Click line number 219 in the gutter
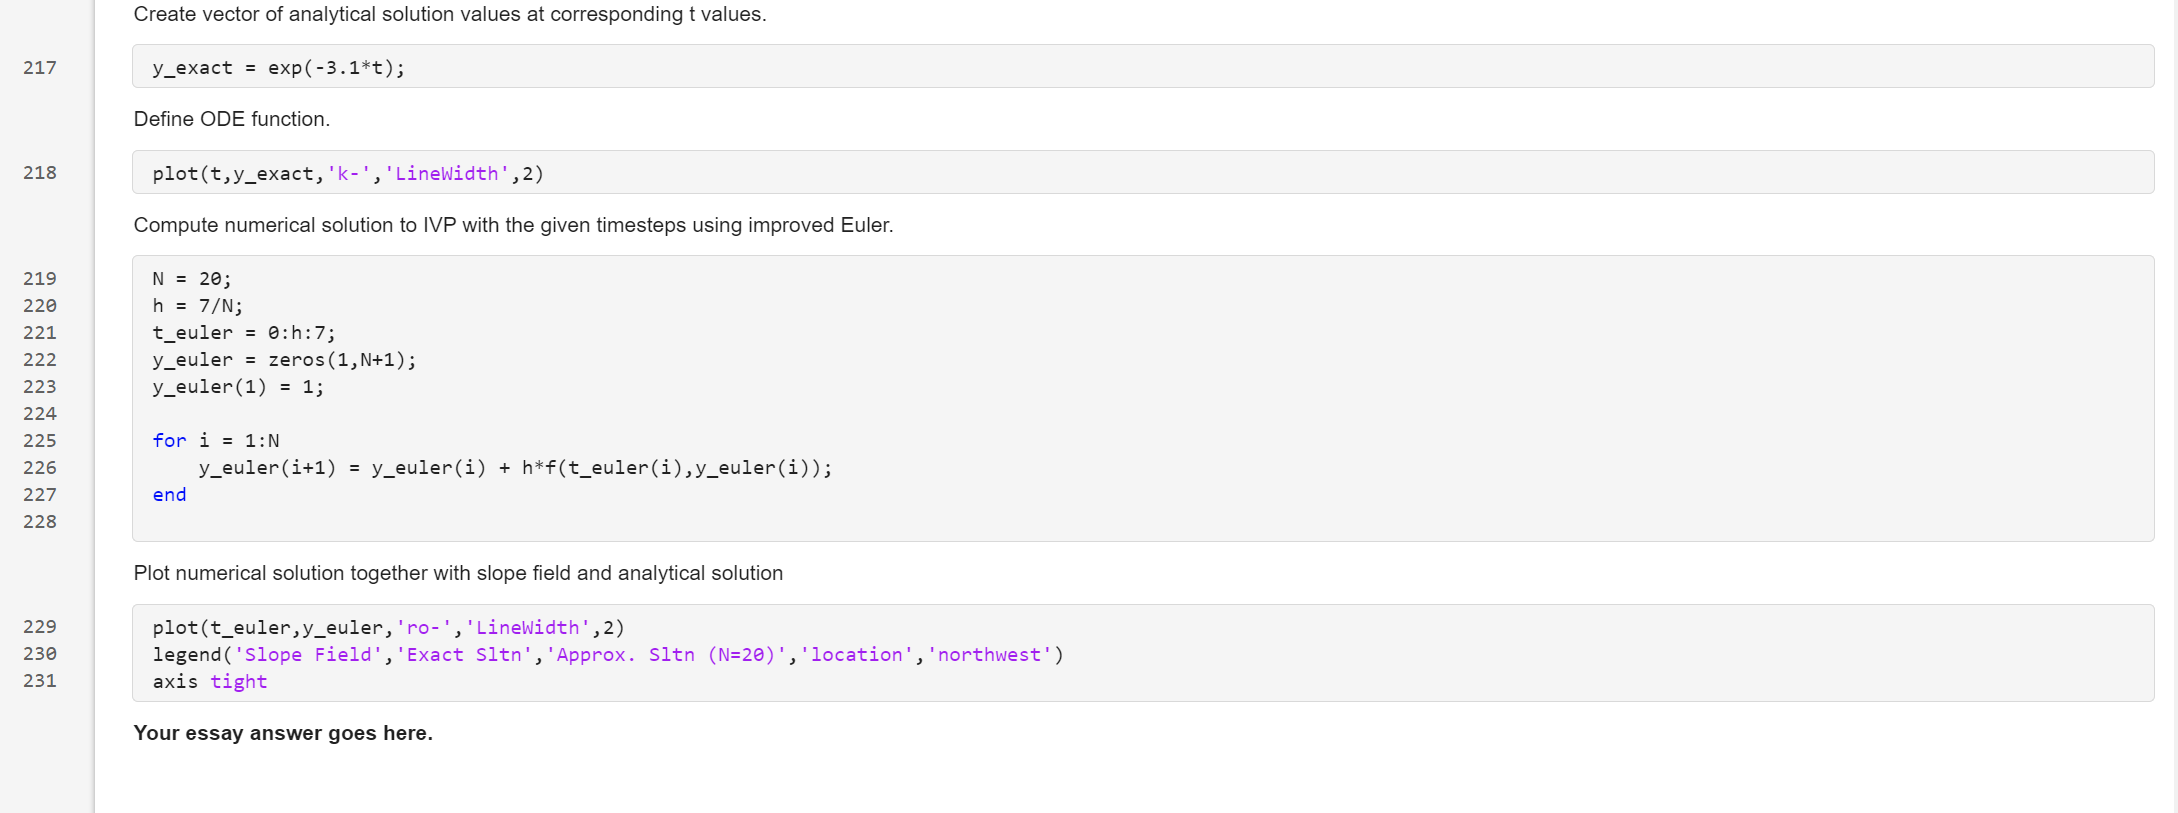2178x813 pixels. coord(40,279)
